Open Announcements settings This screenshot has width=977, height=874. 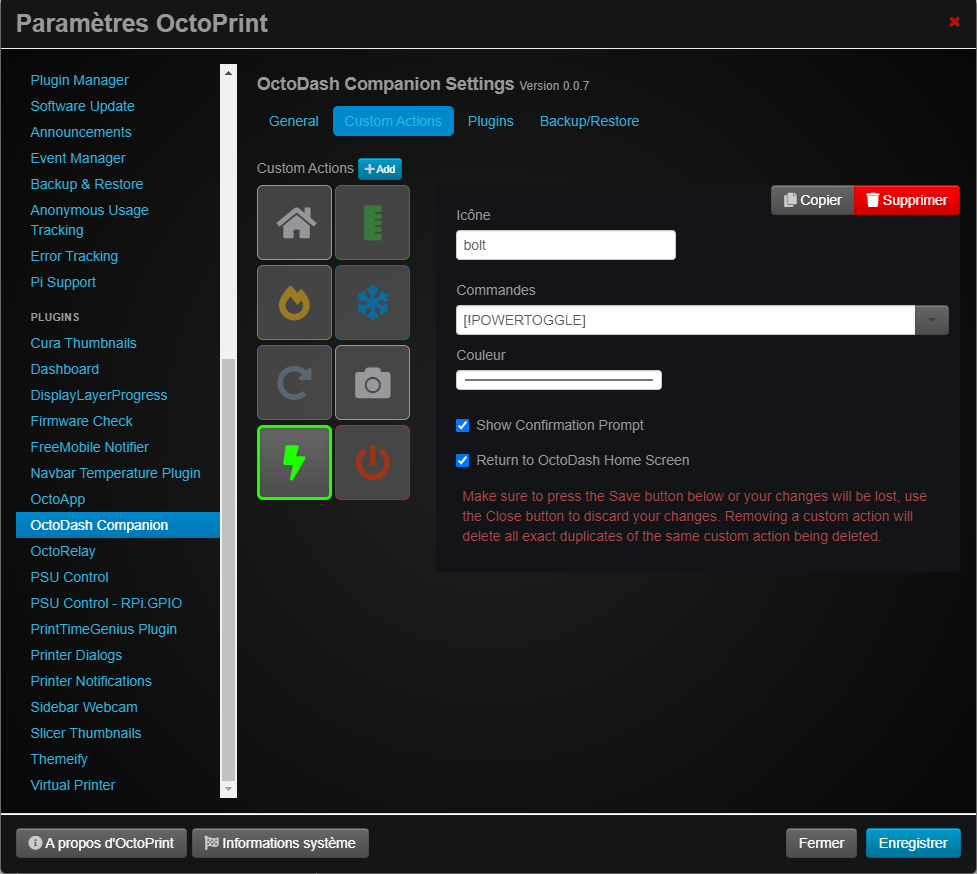[x=81, y=133]
